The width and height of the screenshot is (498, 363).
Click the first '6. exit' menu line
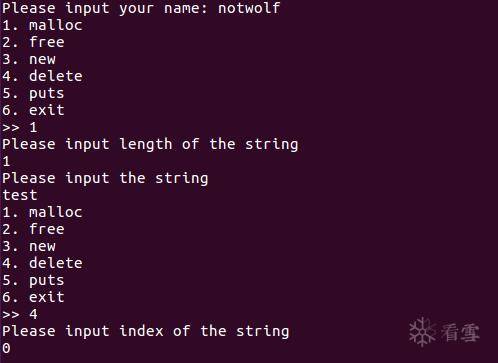pyautogui.click(x=33, y=110)
